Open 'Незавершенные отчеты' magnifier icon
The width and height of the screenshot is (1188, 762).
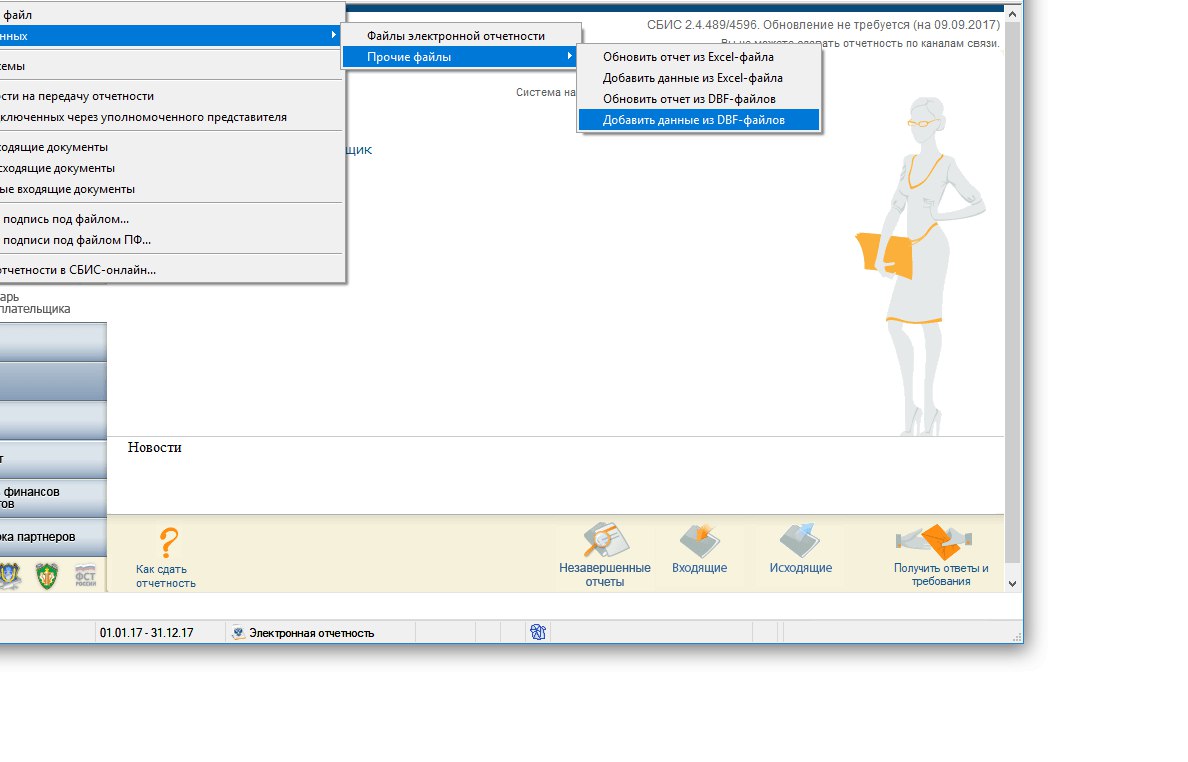point(605,540)
